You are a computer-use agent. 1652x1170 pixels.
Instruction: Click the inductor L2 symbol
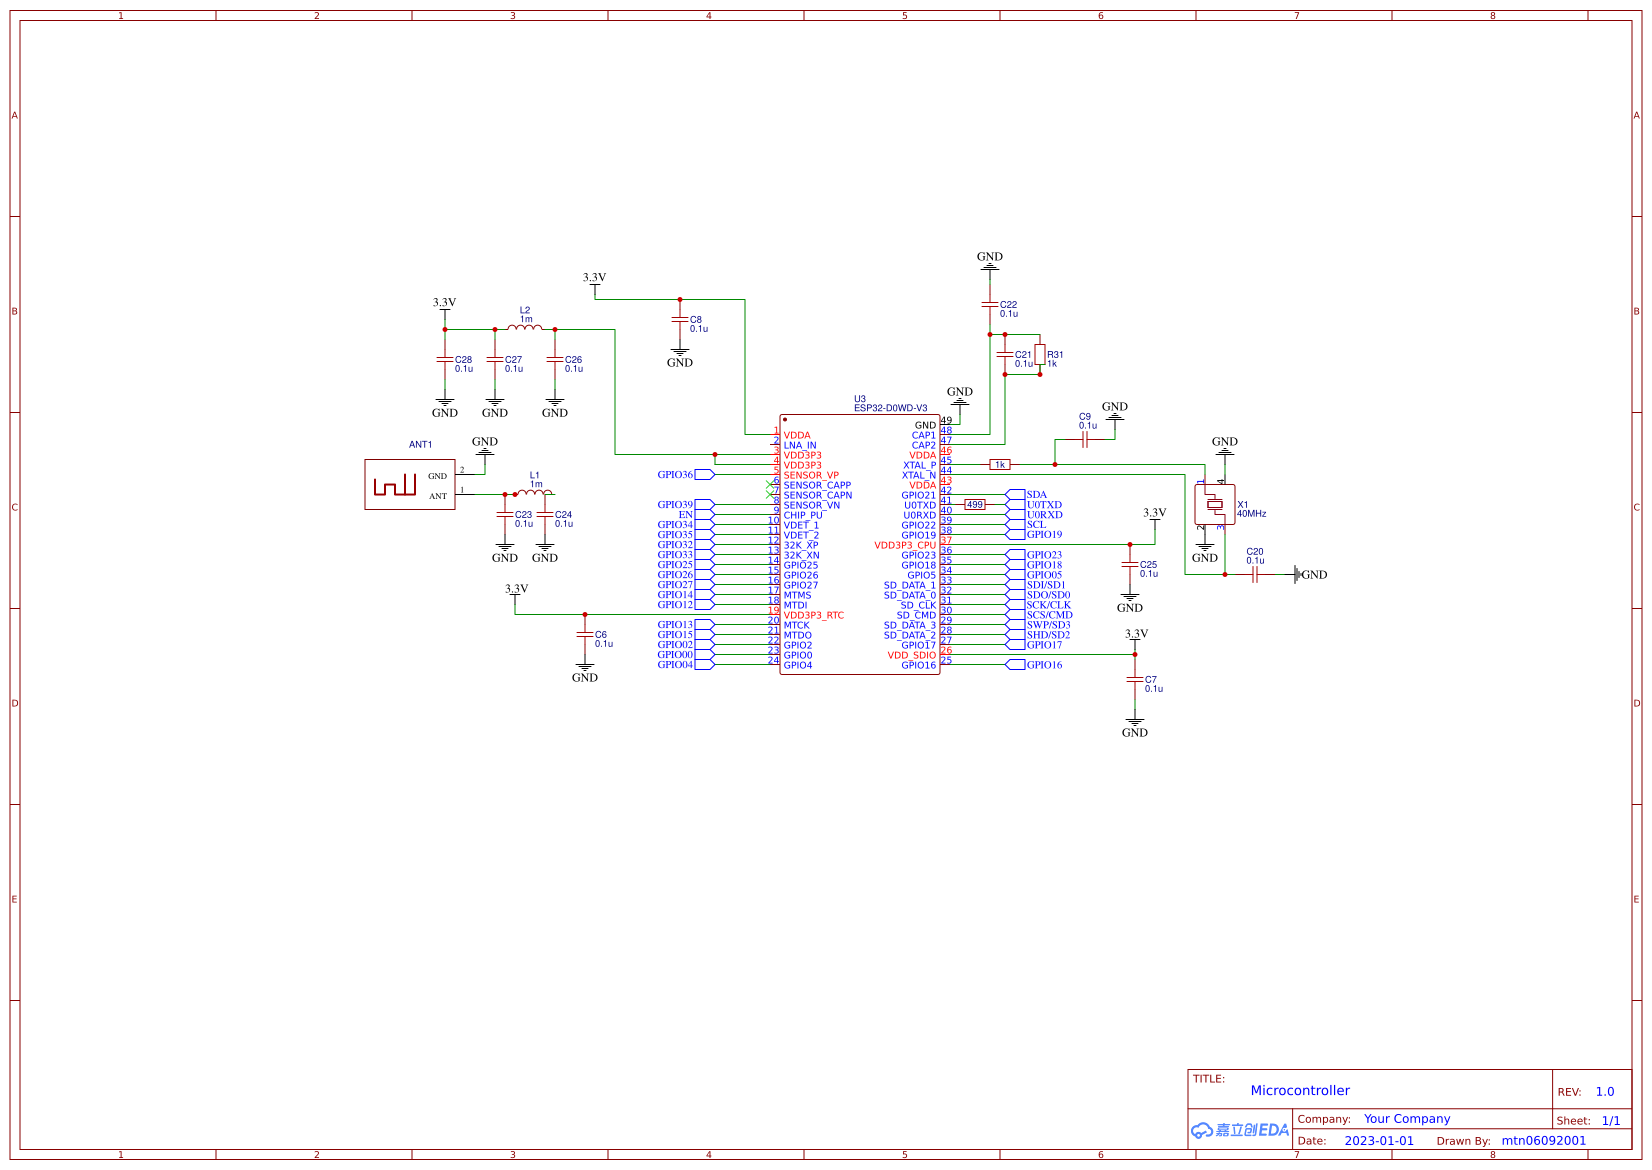[524, 327]
